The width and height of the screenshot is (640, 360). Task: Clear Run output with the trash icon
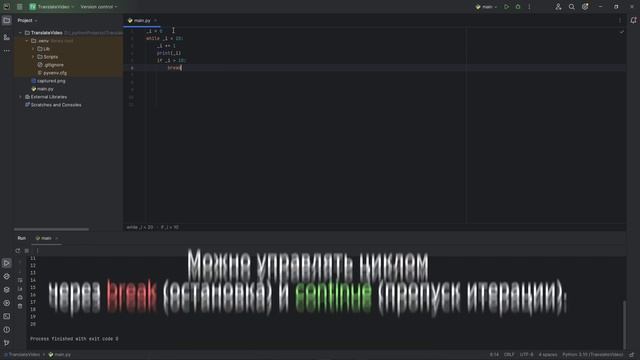pyautogui.click(x=20, y=306)
